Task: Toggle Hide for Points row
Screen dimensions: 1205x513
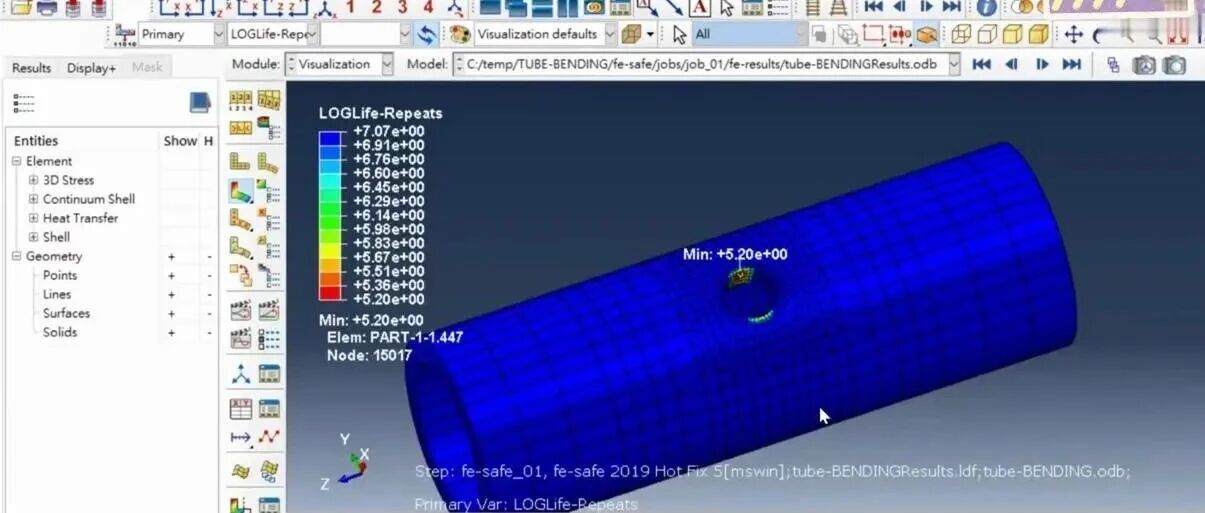Action: (x=209, y=275)
